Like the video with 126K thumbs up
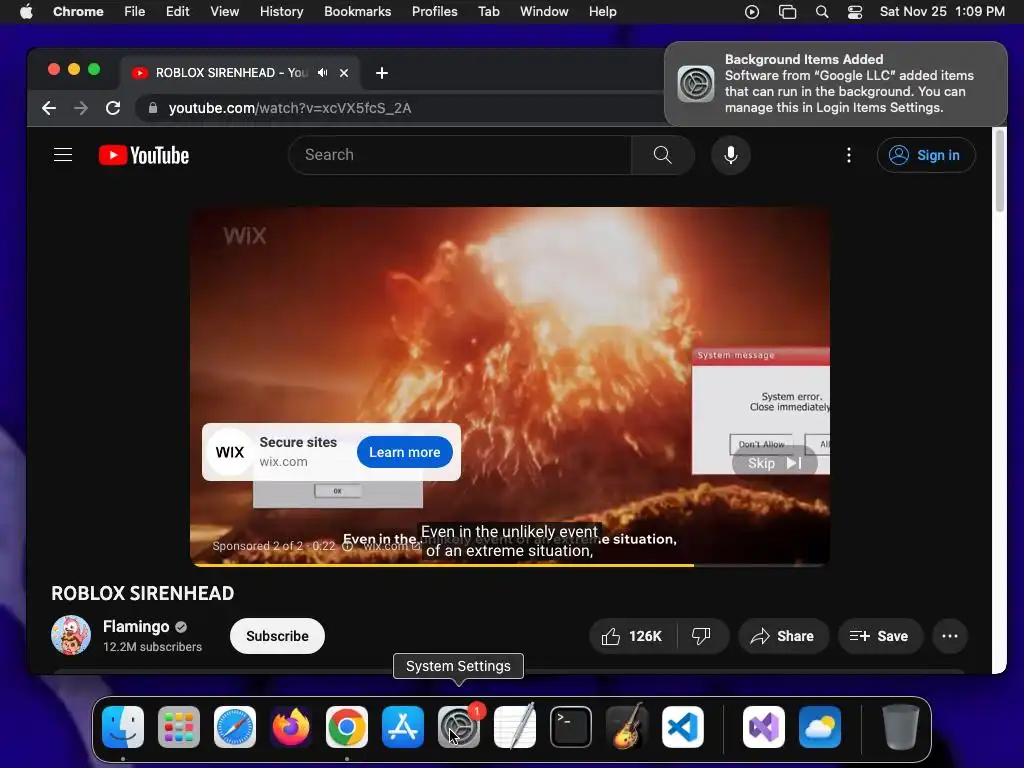This screenshot has width=1024, height=768. tap(632, 636)
